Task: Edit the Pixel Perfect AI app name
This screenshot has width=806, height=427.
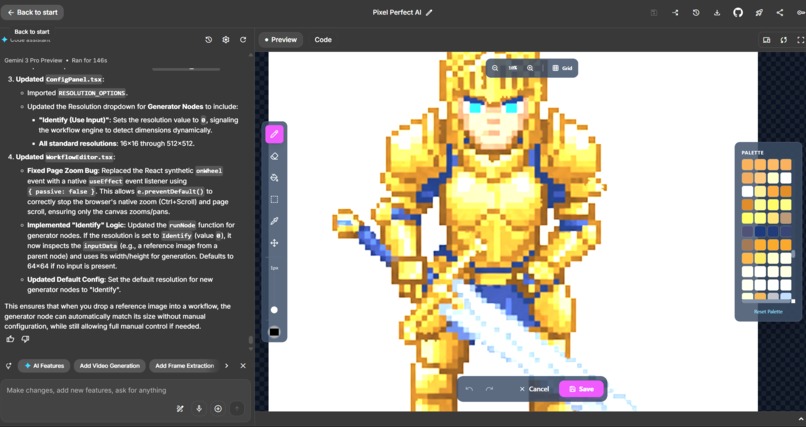Action: point(429,12)
